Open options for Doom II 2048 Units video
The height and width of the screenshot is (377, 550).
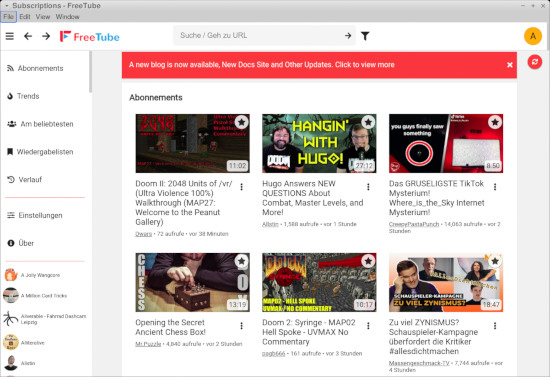(241, 187)
